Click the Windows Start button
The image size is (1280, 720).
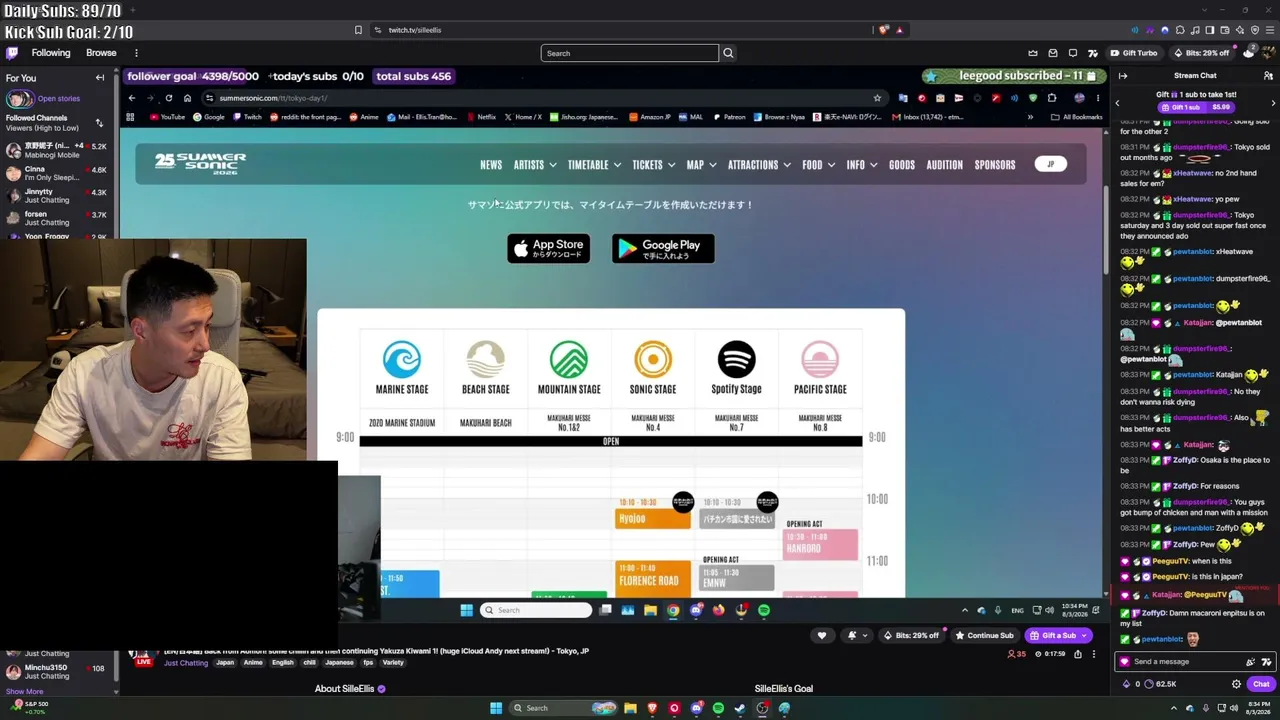(x=496, y=708)
